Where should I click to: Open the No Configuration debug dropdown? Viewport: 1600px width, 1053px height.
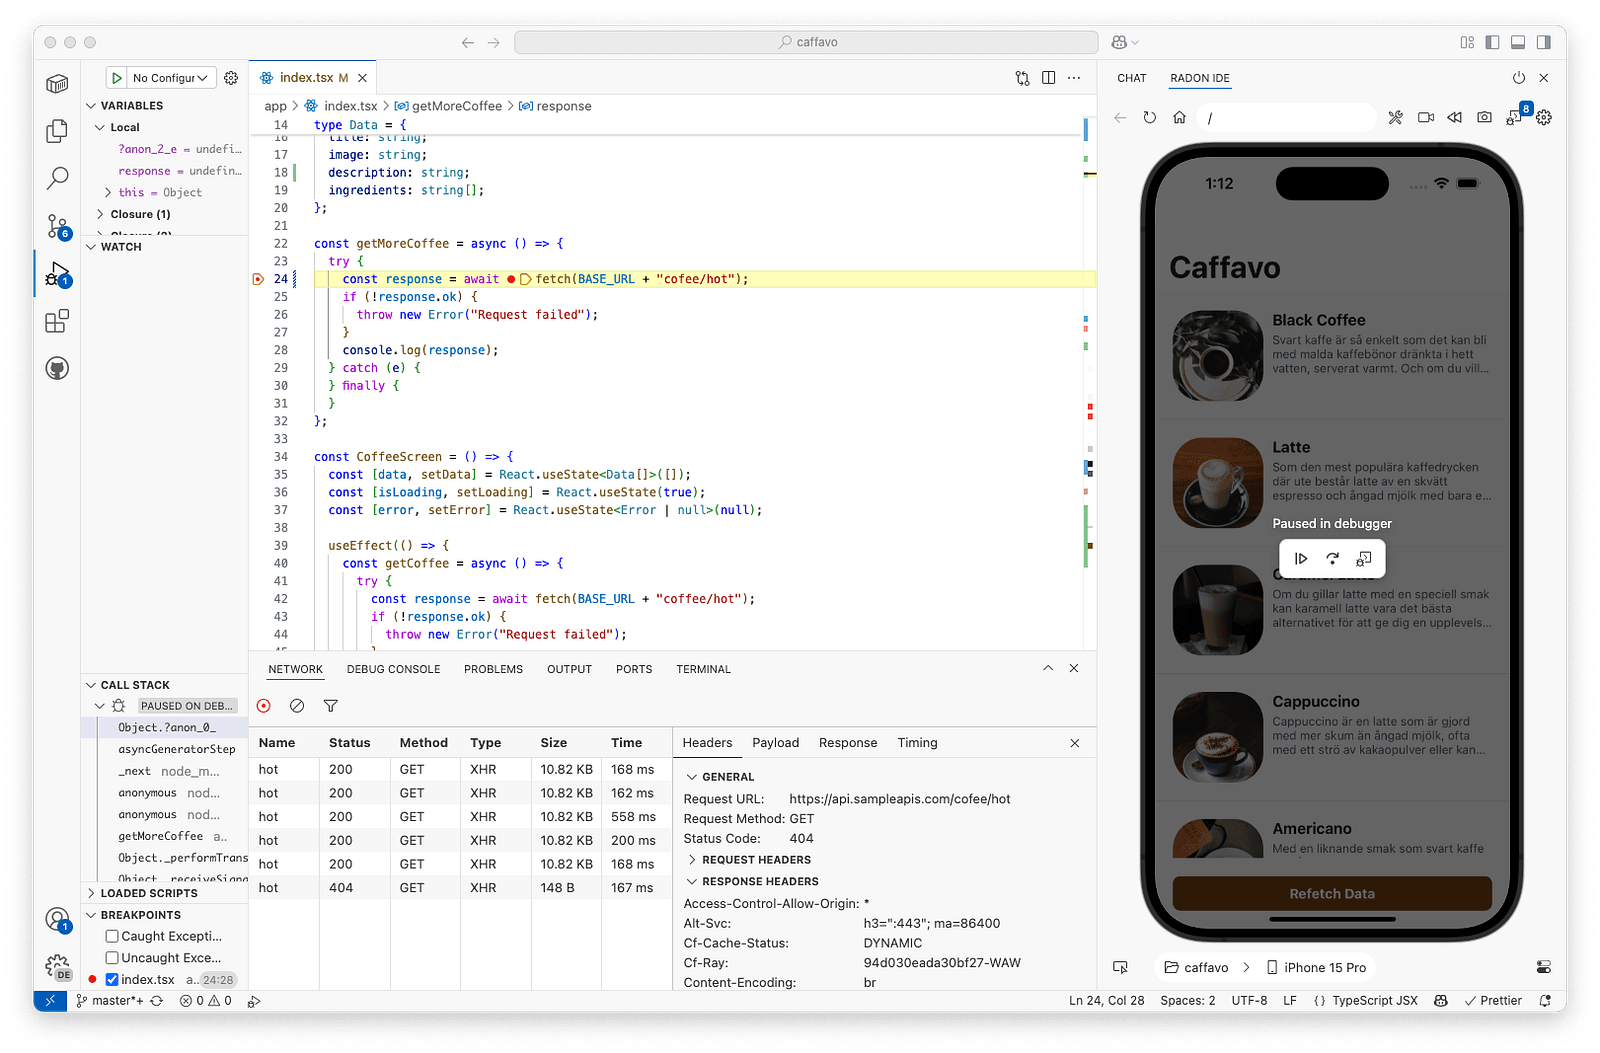171,78
